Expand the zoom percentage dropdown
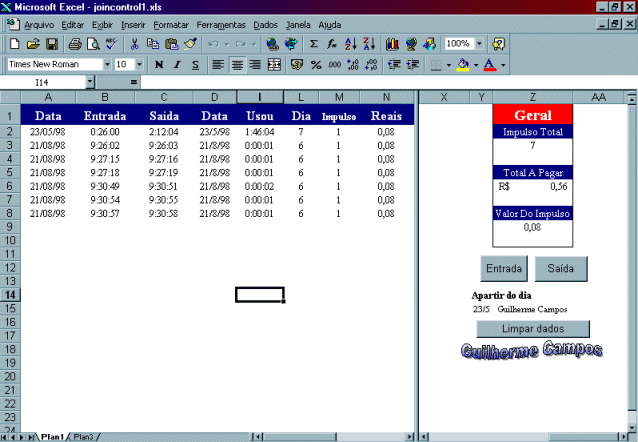This screenshot has width=638, height=442. (479, 44)
